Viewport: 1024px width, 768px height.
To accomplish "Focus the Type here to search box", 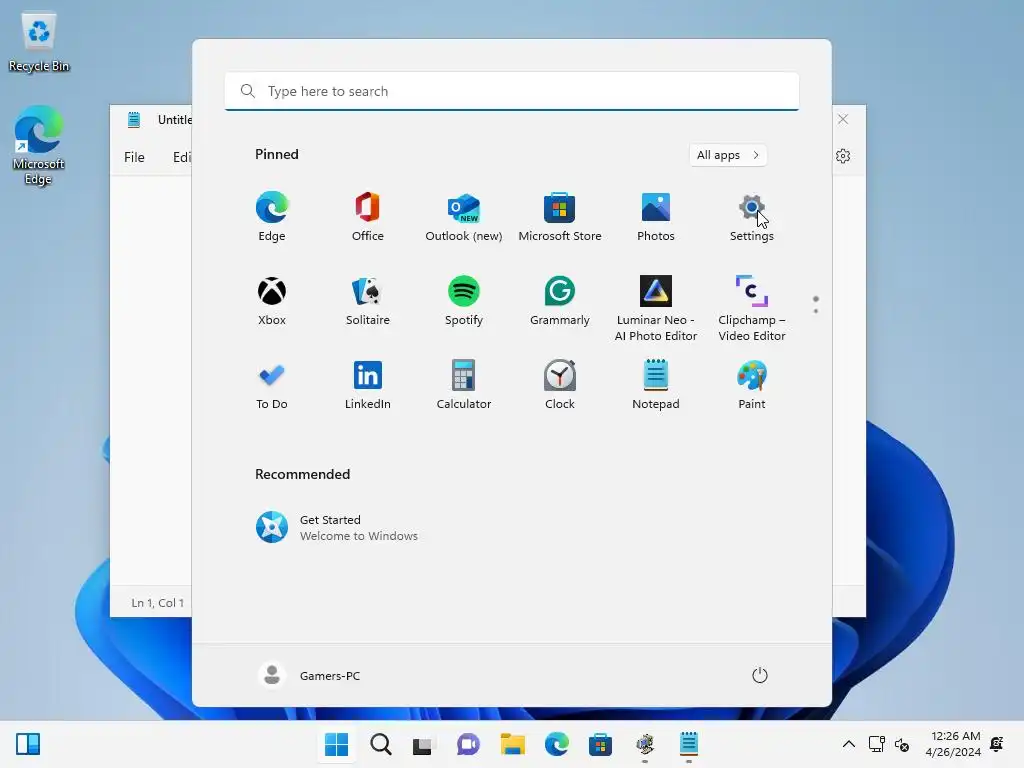I will pos(512,91).
